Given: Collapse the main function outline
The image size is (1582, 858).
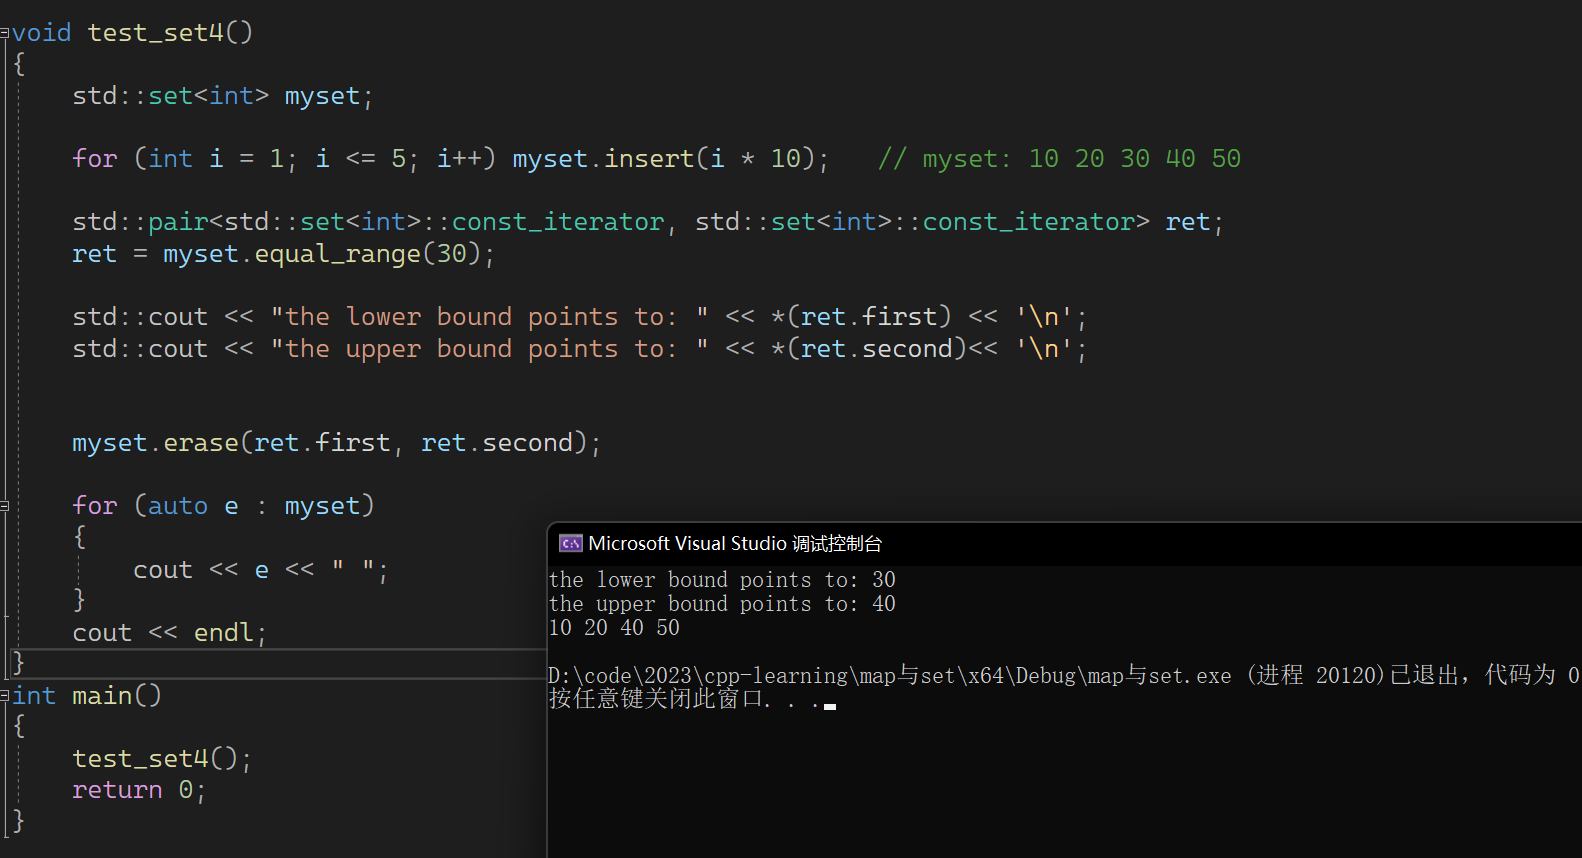Looking at the screenshot, I should point(5,696).
